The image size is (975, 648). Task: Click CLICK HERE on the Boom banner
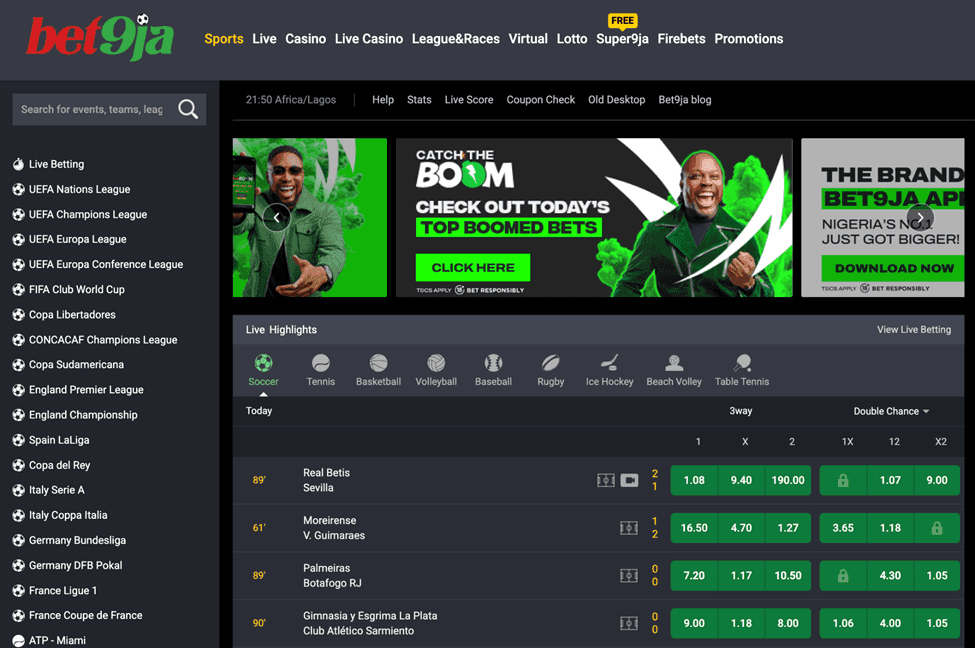click(473, 267)
